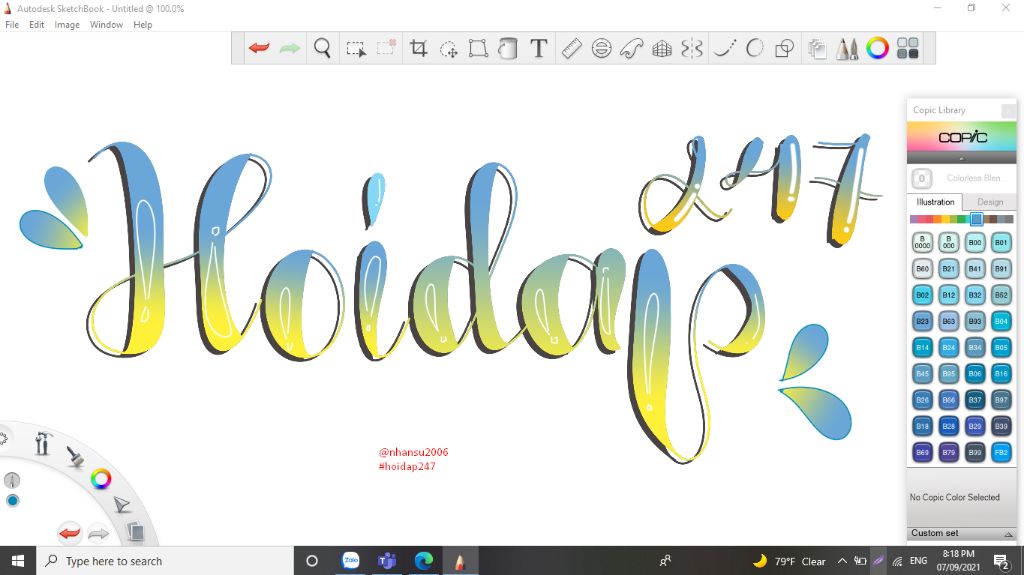Enable the Ellipse guide
Screen dimensions: 1024x575
point(601,48)
